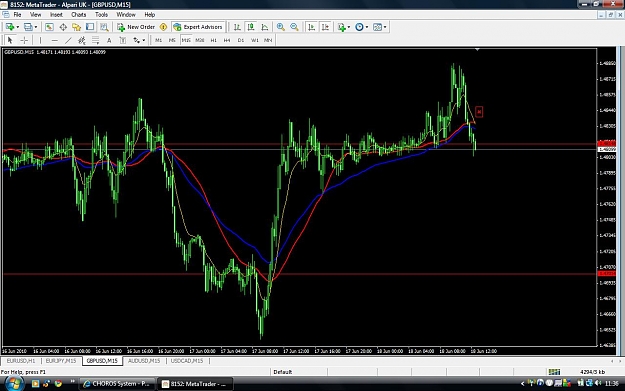
Task: Open the Periods clock icon
Action: 359,27
